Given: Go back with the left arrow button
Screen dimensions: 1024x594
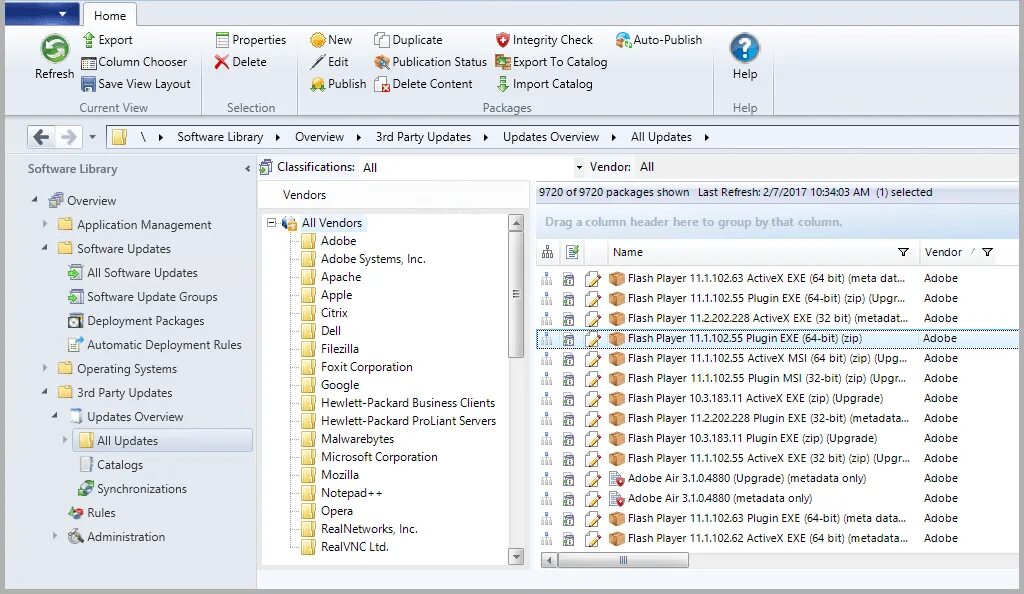Looking at the screenshot, I should [x=41, y=137].
